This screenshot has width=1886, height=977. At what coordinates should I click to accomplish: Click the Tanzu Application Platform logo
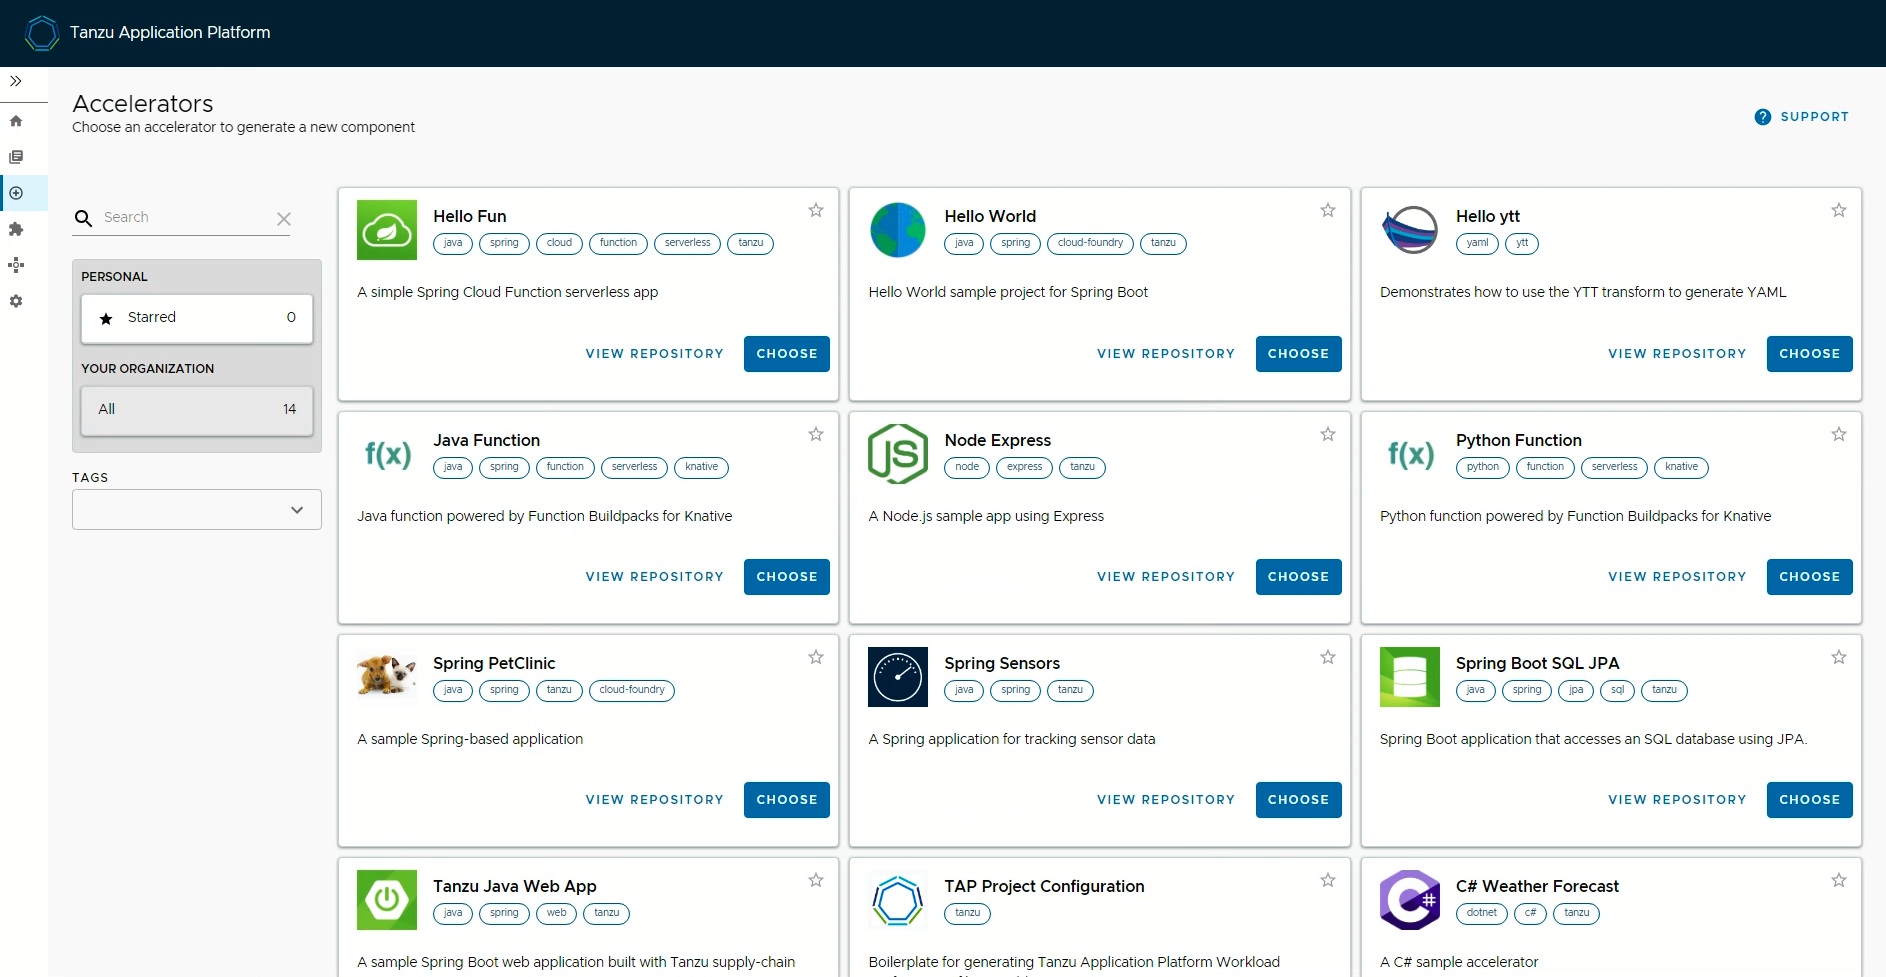coord(42,33)
